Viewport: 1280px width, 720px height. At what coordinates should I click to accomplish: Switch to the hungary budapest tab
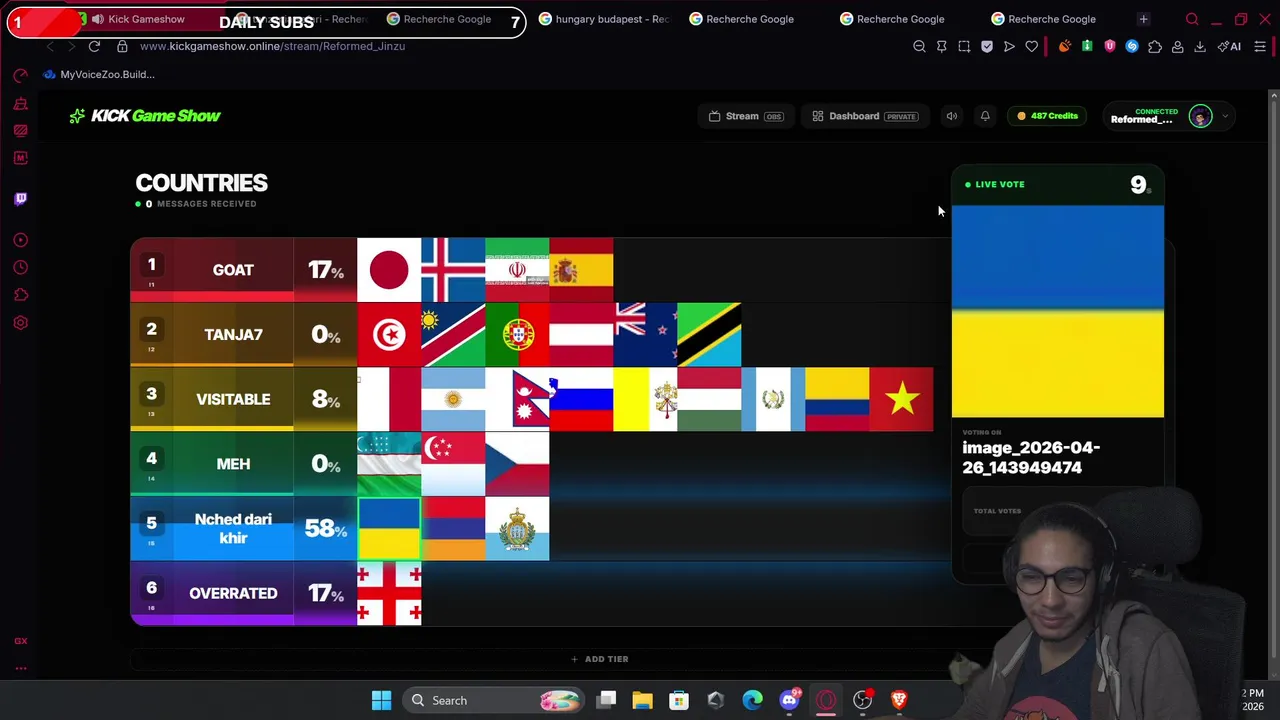point(604,19)
